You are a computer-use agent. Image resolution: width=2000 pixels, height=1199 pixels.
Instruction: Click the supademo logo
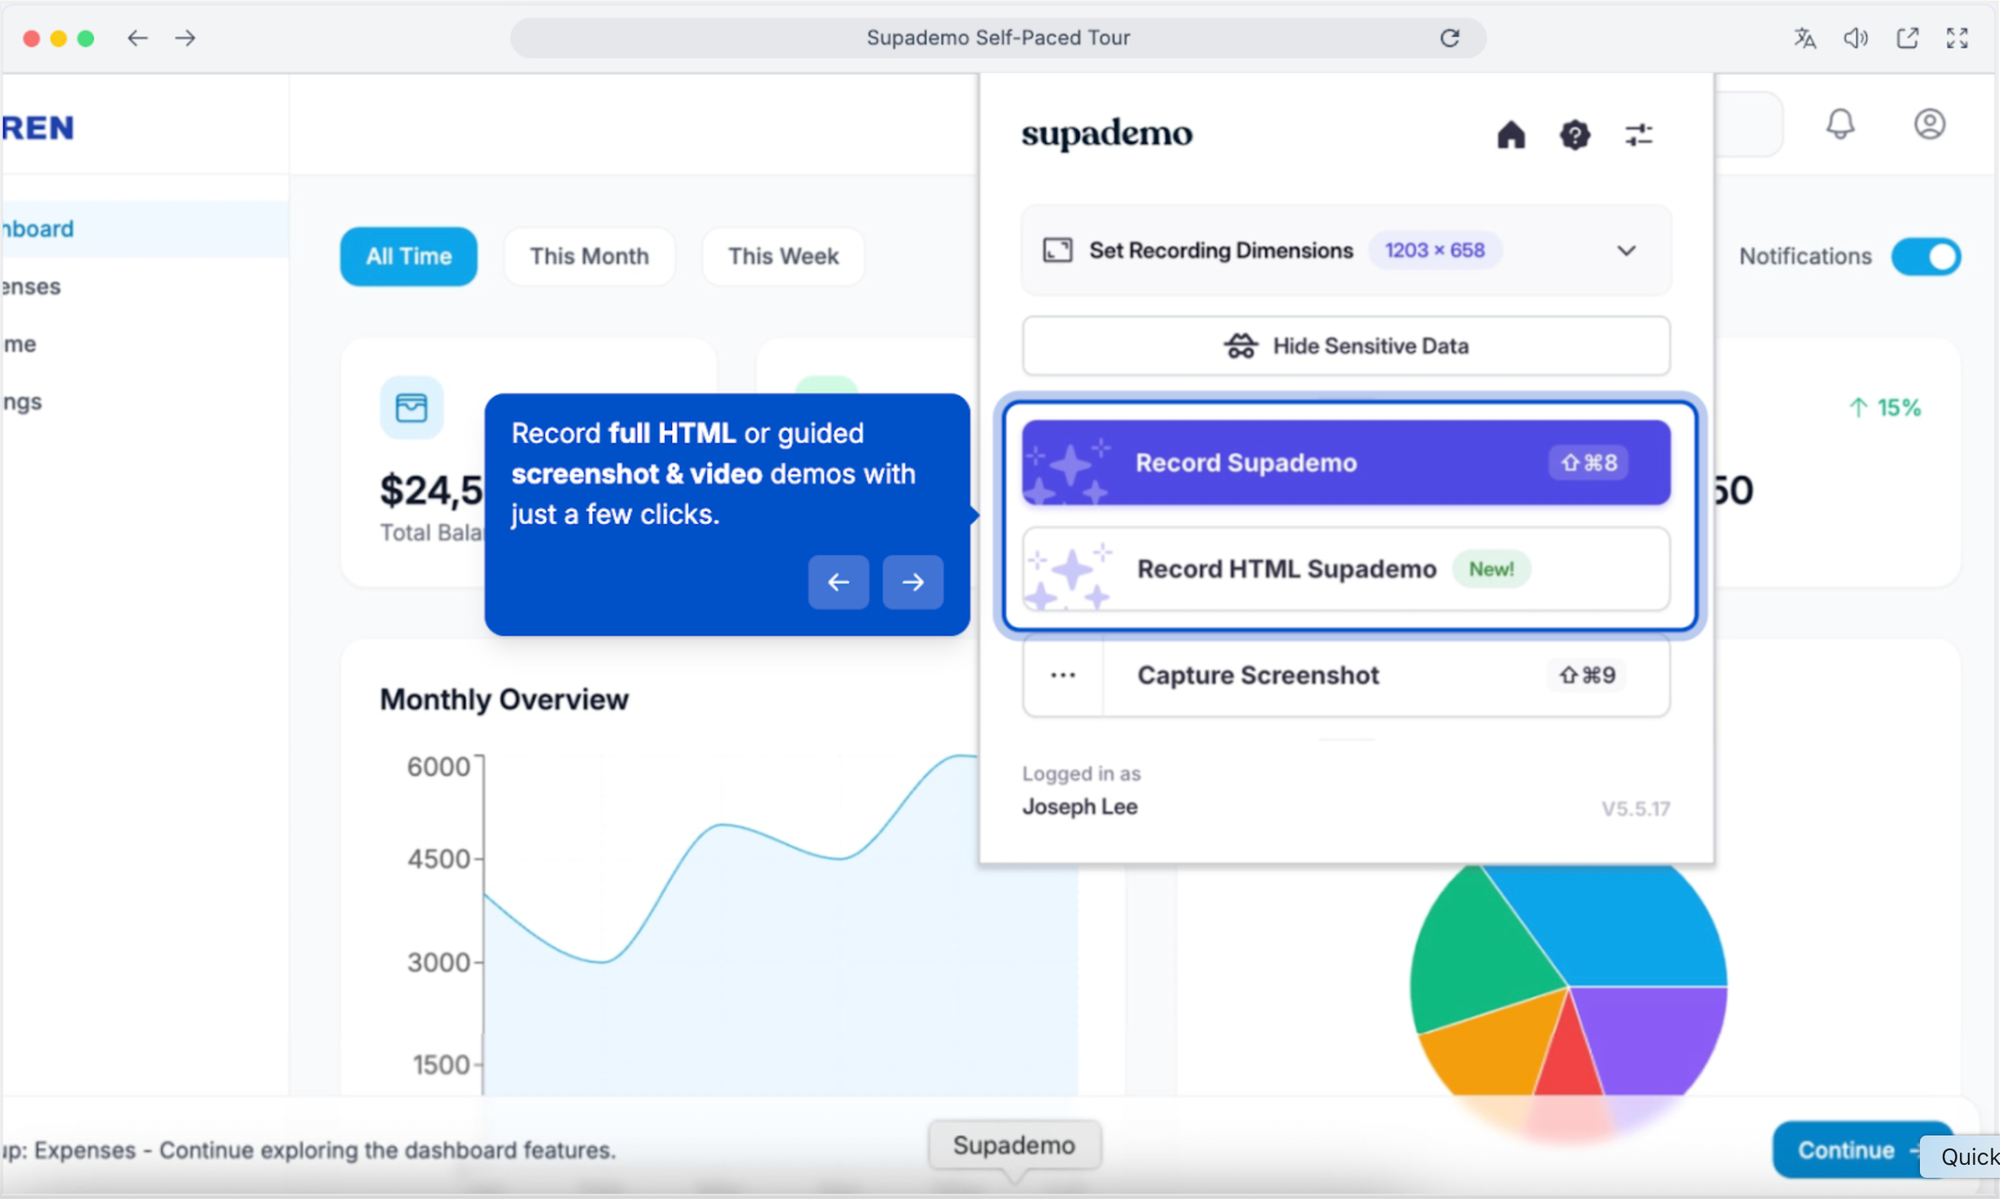pyautogui.click(x=1106, y=133)
